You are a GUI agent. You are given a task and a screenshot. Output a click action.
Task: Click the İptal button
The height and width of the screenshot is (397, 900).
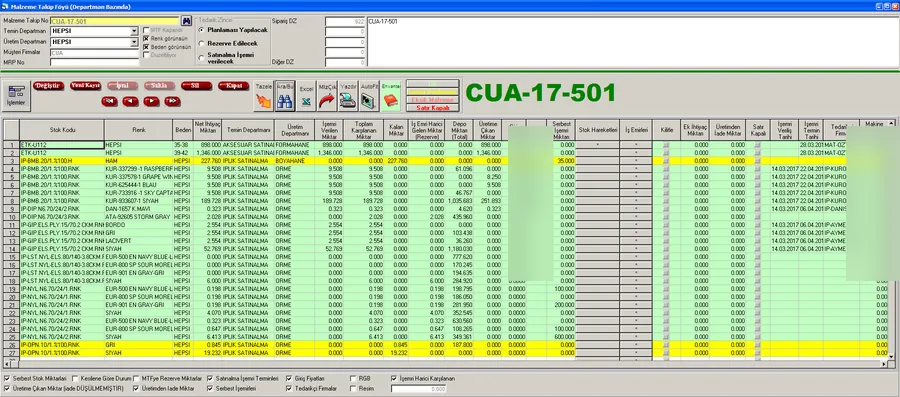[122, 85]
